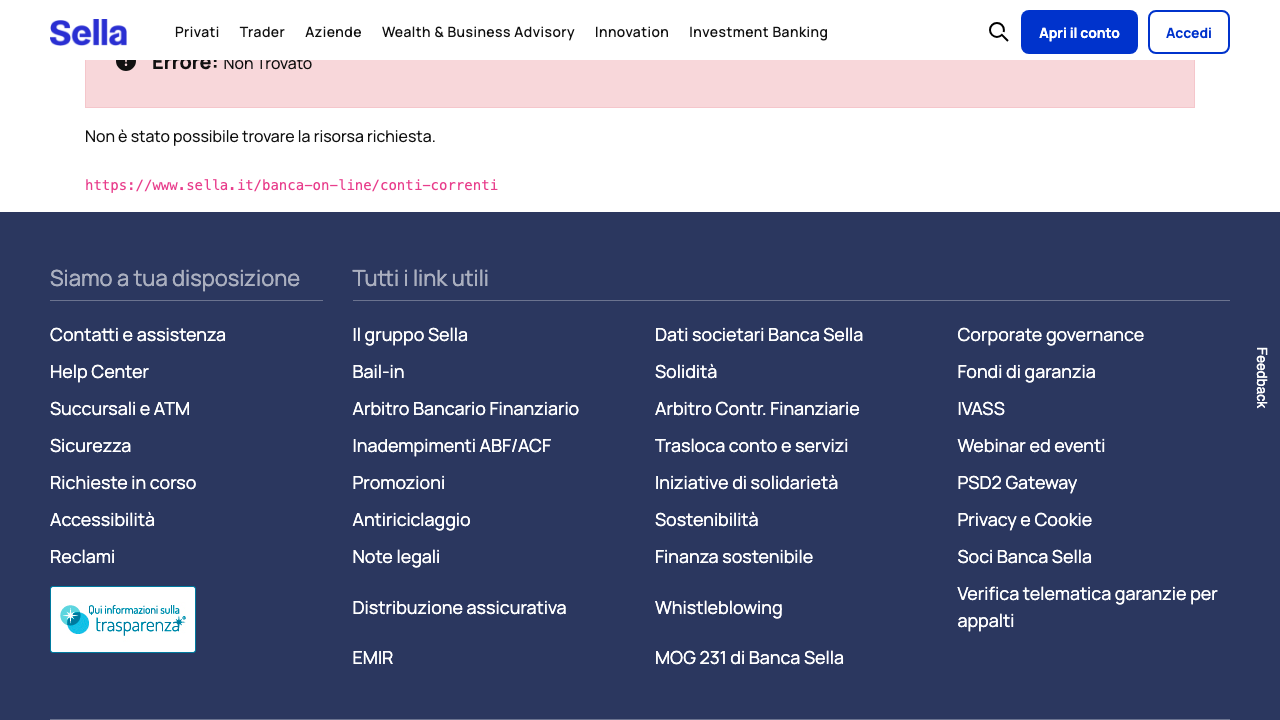Open the Solidità link
The image size is (1280, 720).
point(686,371)
